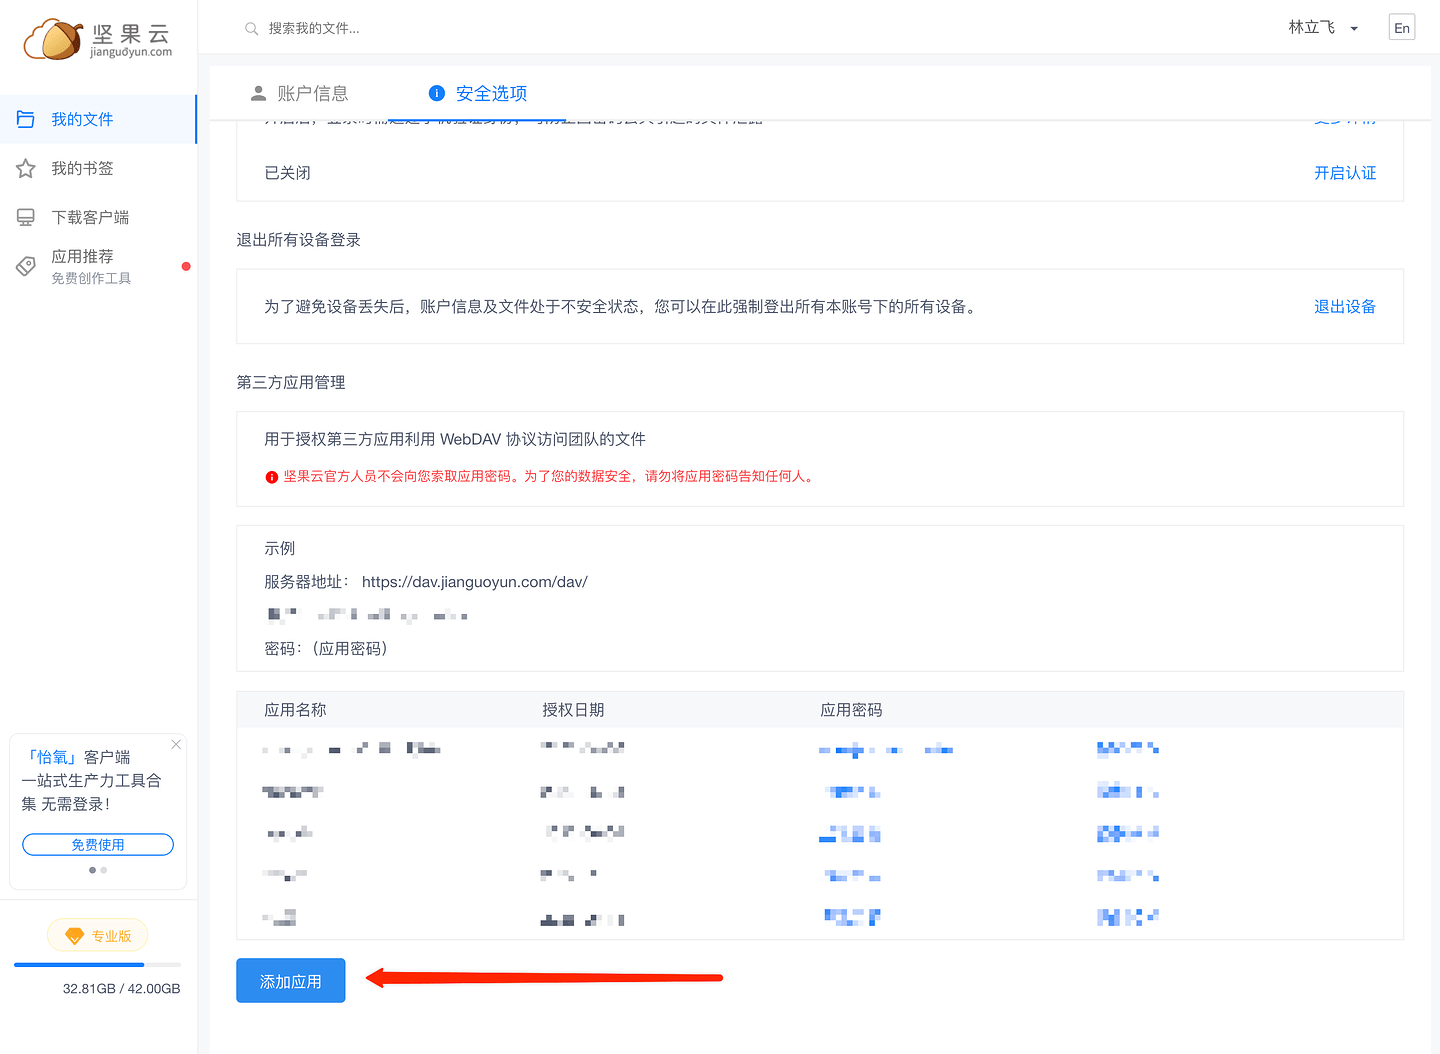
Task: Show the second promo carousel slide
Action: click(x=104, y=870)
